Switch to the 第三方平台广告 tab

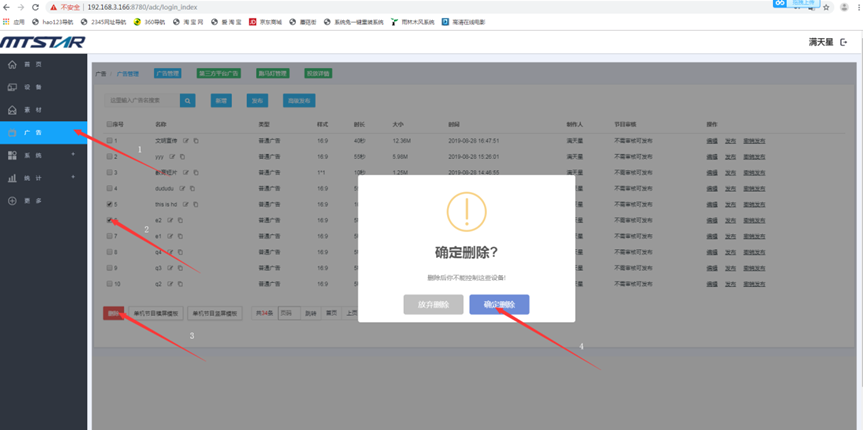tap(222, 73)
